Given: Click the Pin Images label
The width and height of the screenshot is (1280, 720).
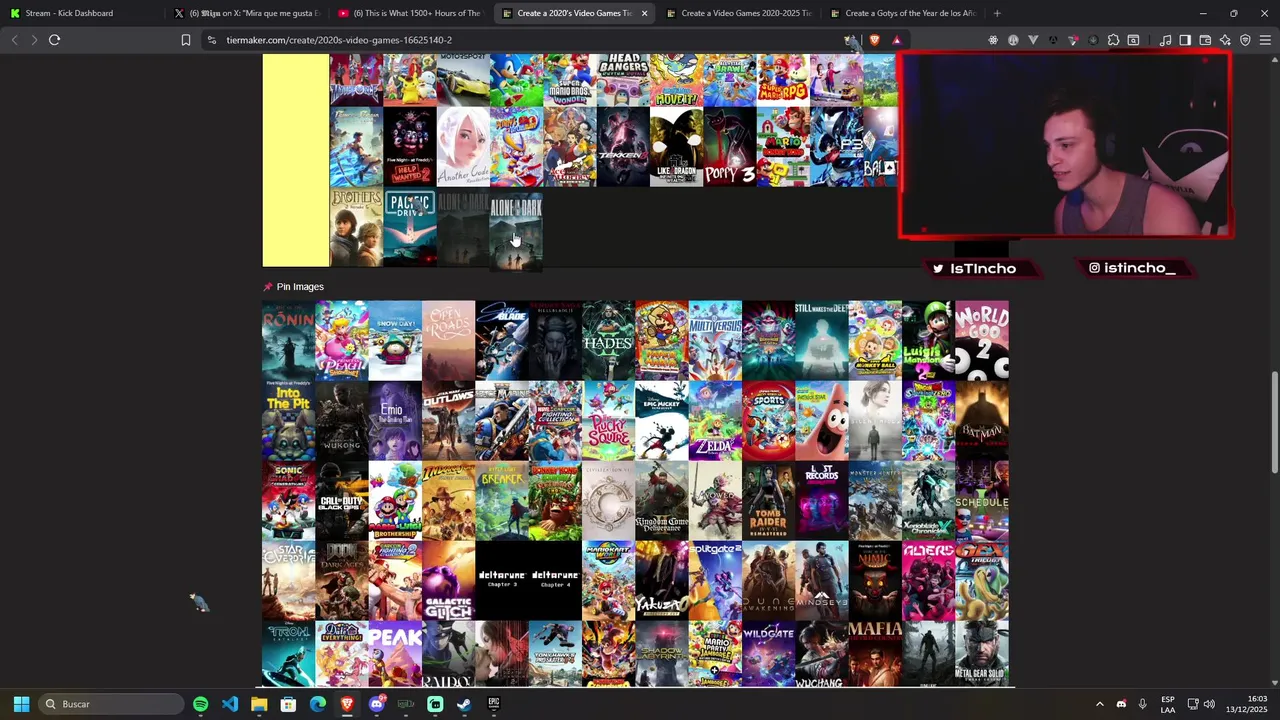Looking at the screenshot, I should (300, 287).
